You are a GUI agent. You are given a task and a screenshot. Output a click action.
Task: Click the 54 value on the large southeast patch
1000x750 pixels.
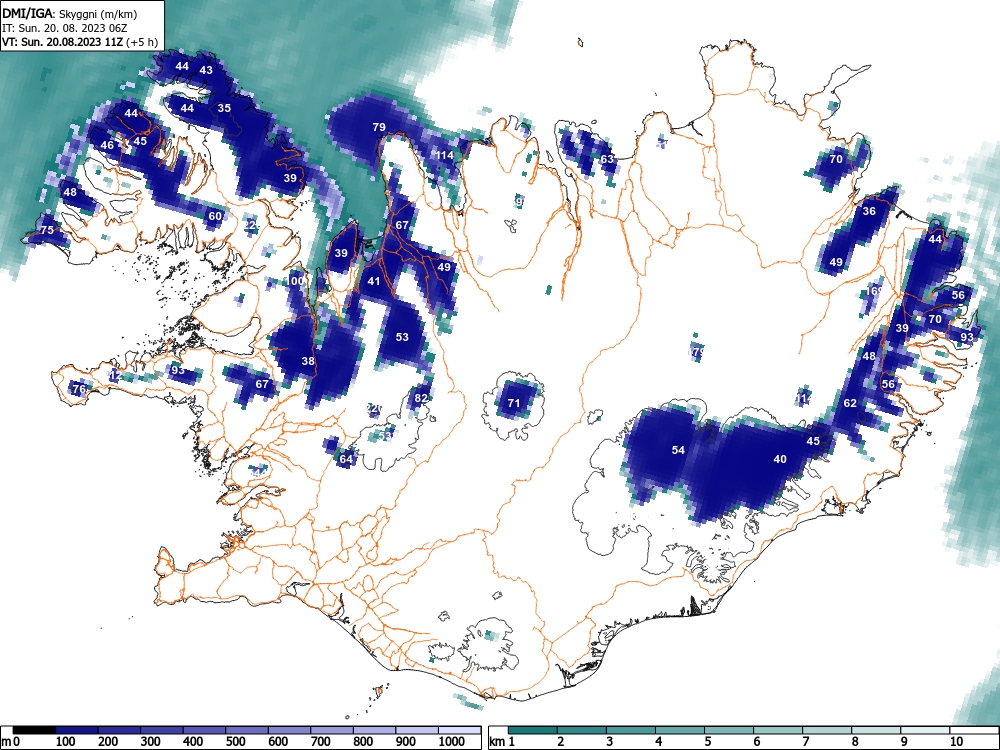coord(678,450)
